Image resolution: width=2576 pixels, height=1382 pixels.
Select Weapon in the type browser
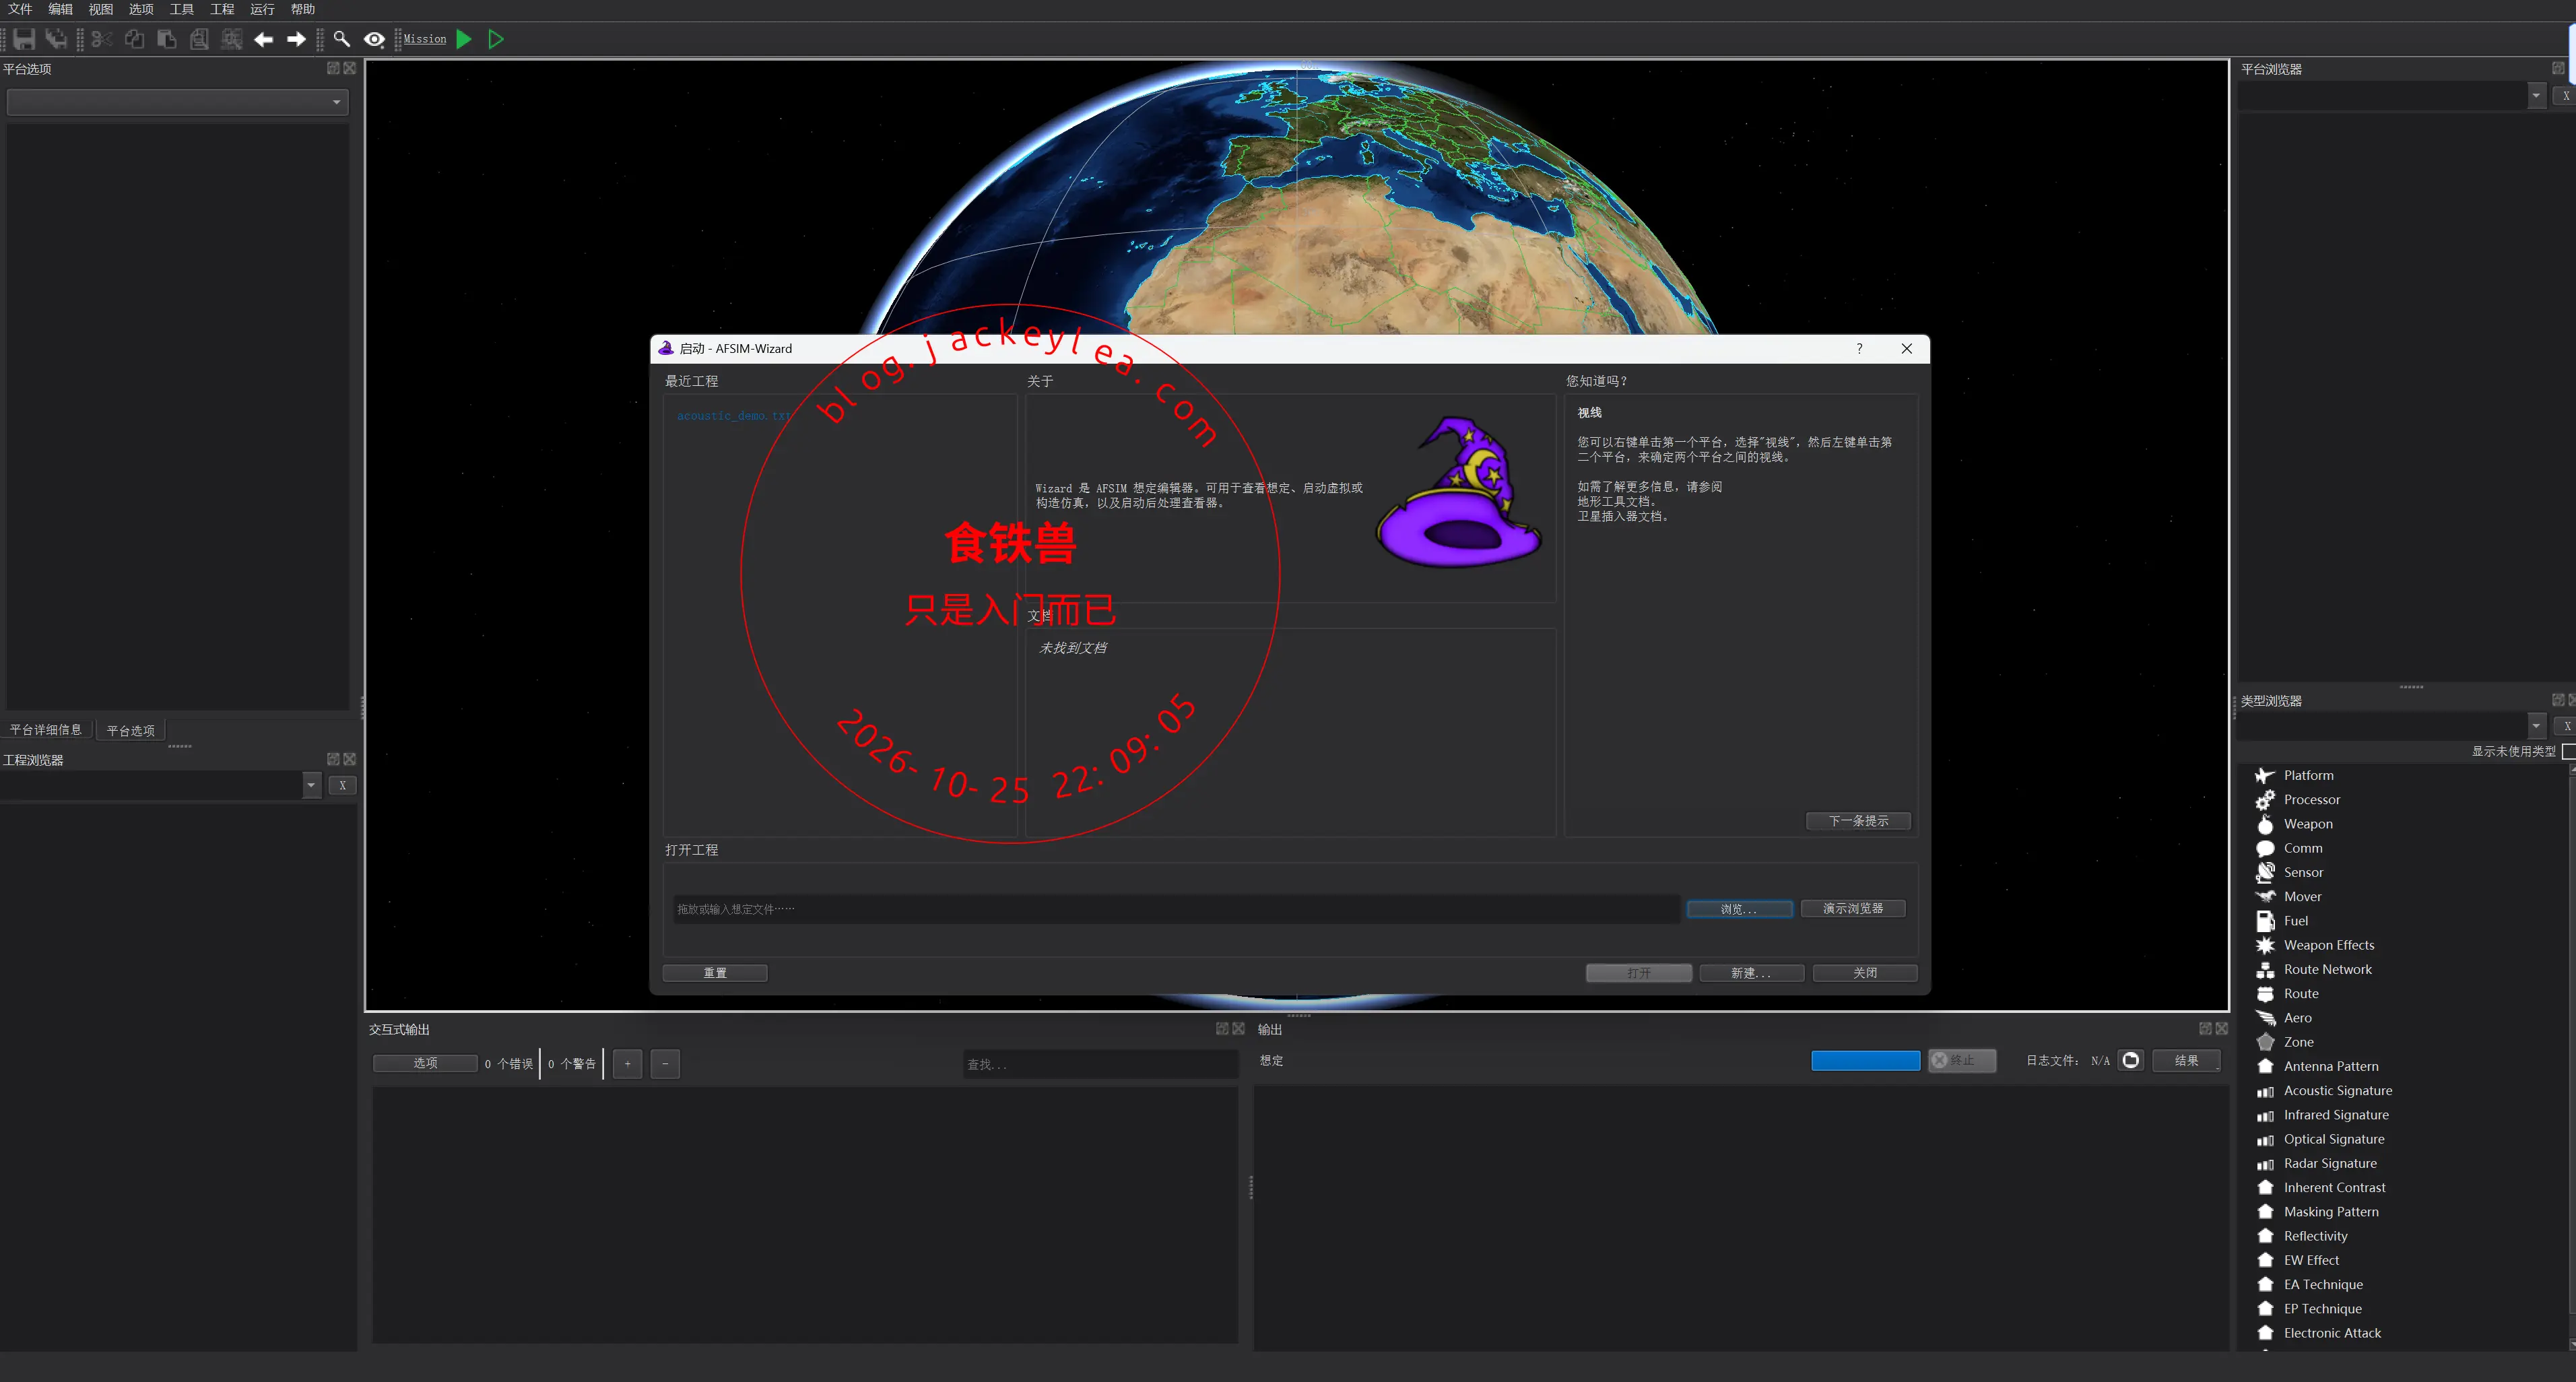2307,824
